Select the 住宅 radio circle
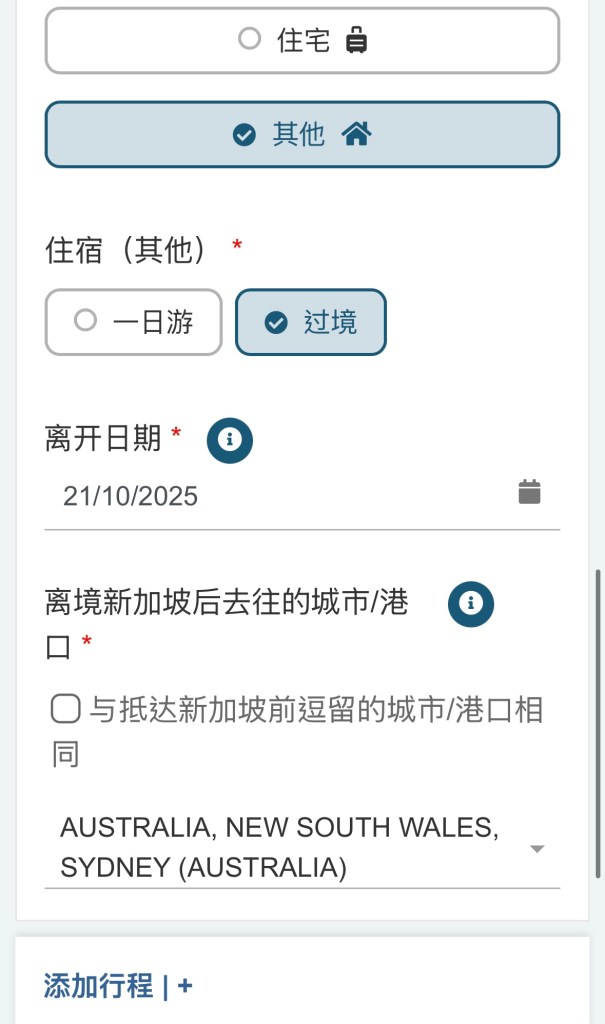This screenshot has width=605, height=1024. pyautogui.click(x=249, y=40)
